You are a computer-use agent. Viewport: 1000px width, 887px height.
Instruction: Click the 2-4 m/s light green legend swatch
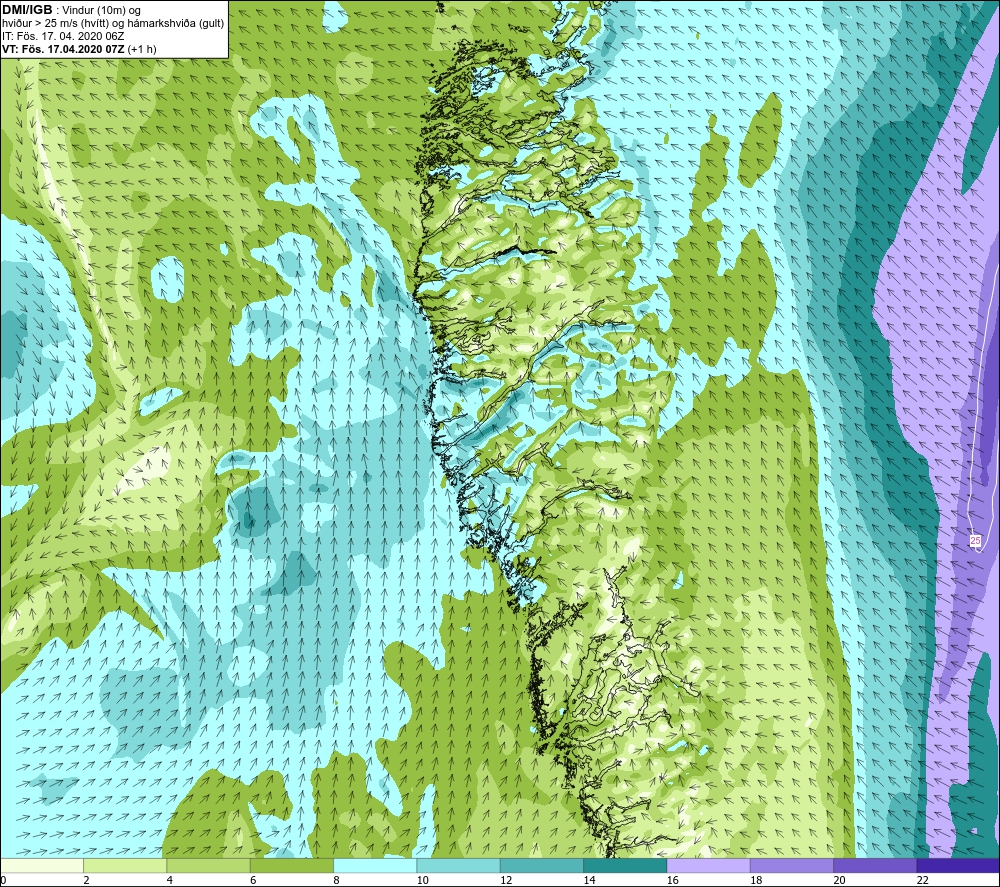pyautogui.click(x=125, y=865)
